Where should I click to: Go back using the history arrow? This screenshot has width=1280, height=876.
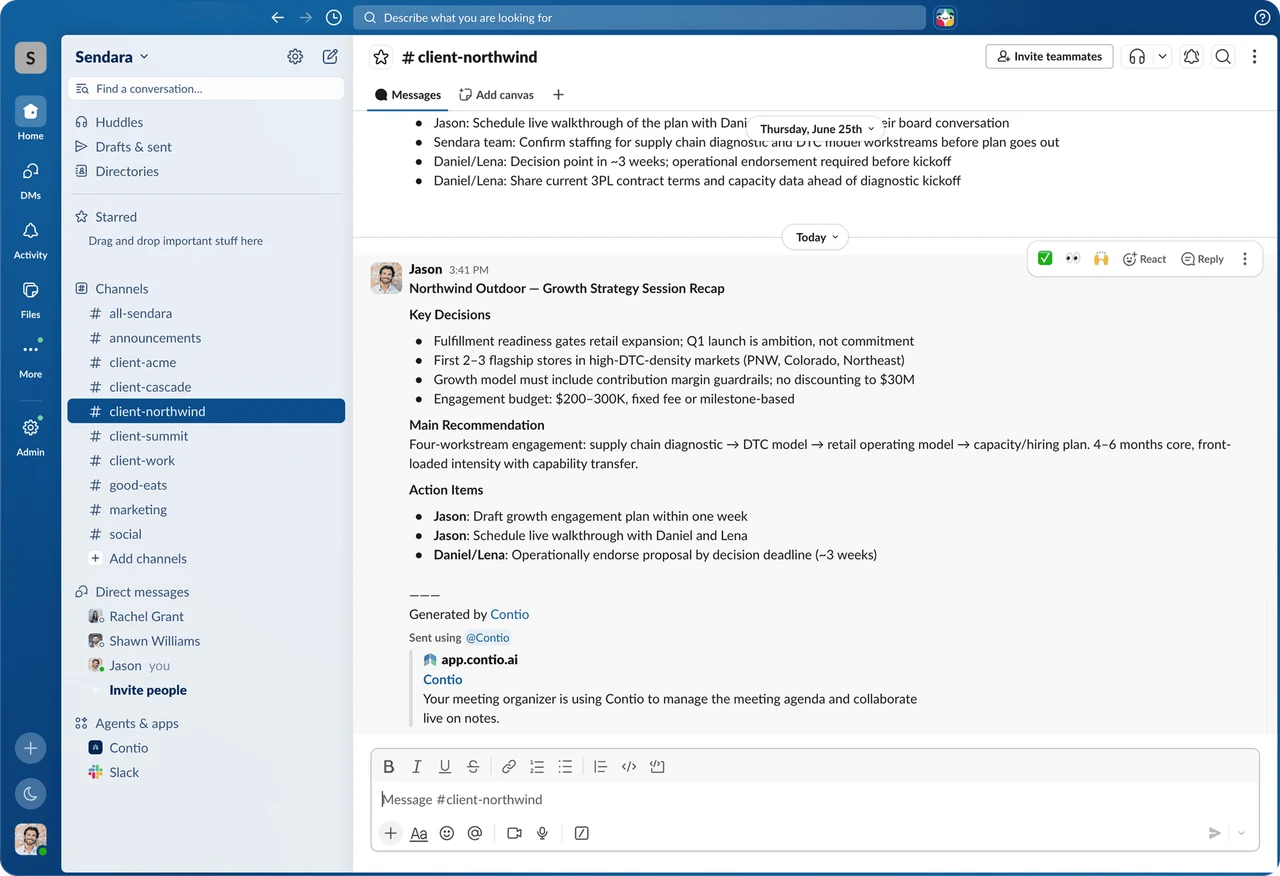[278, 18]
